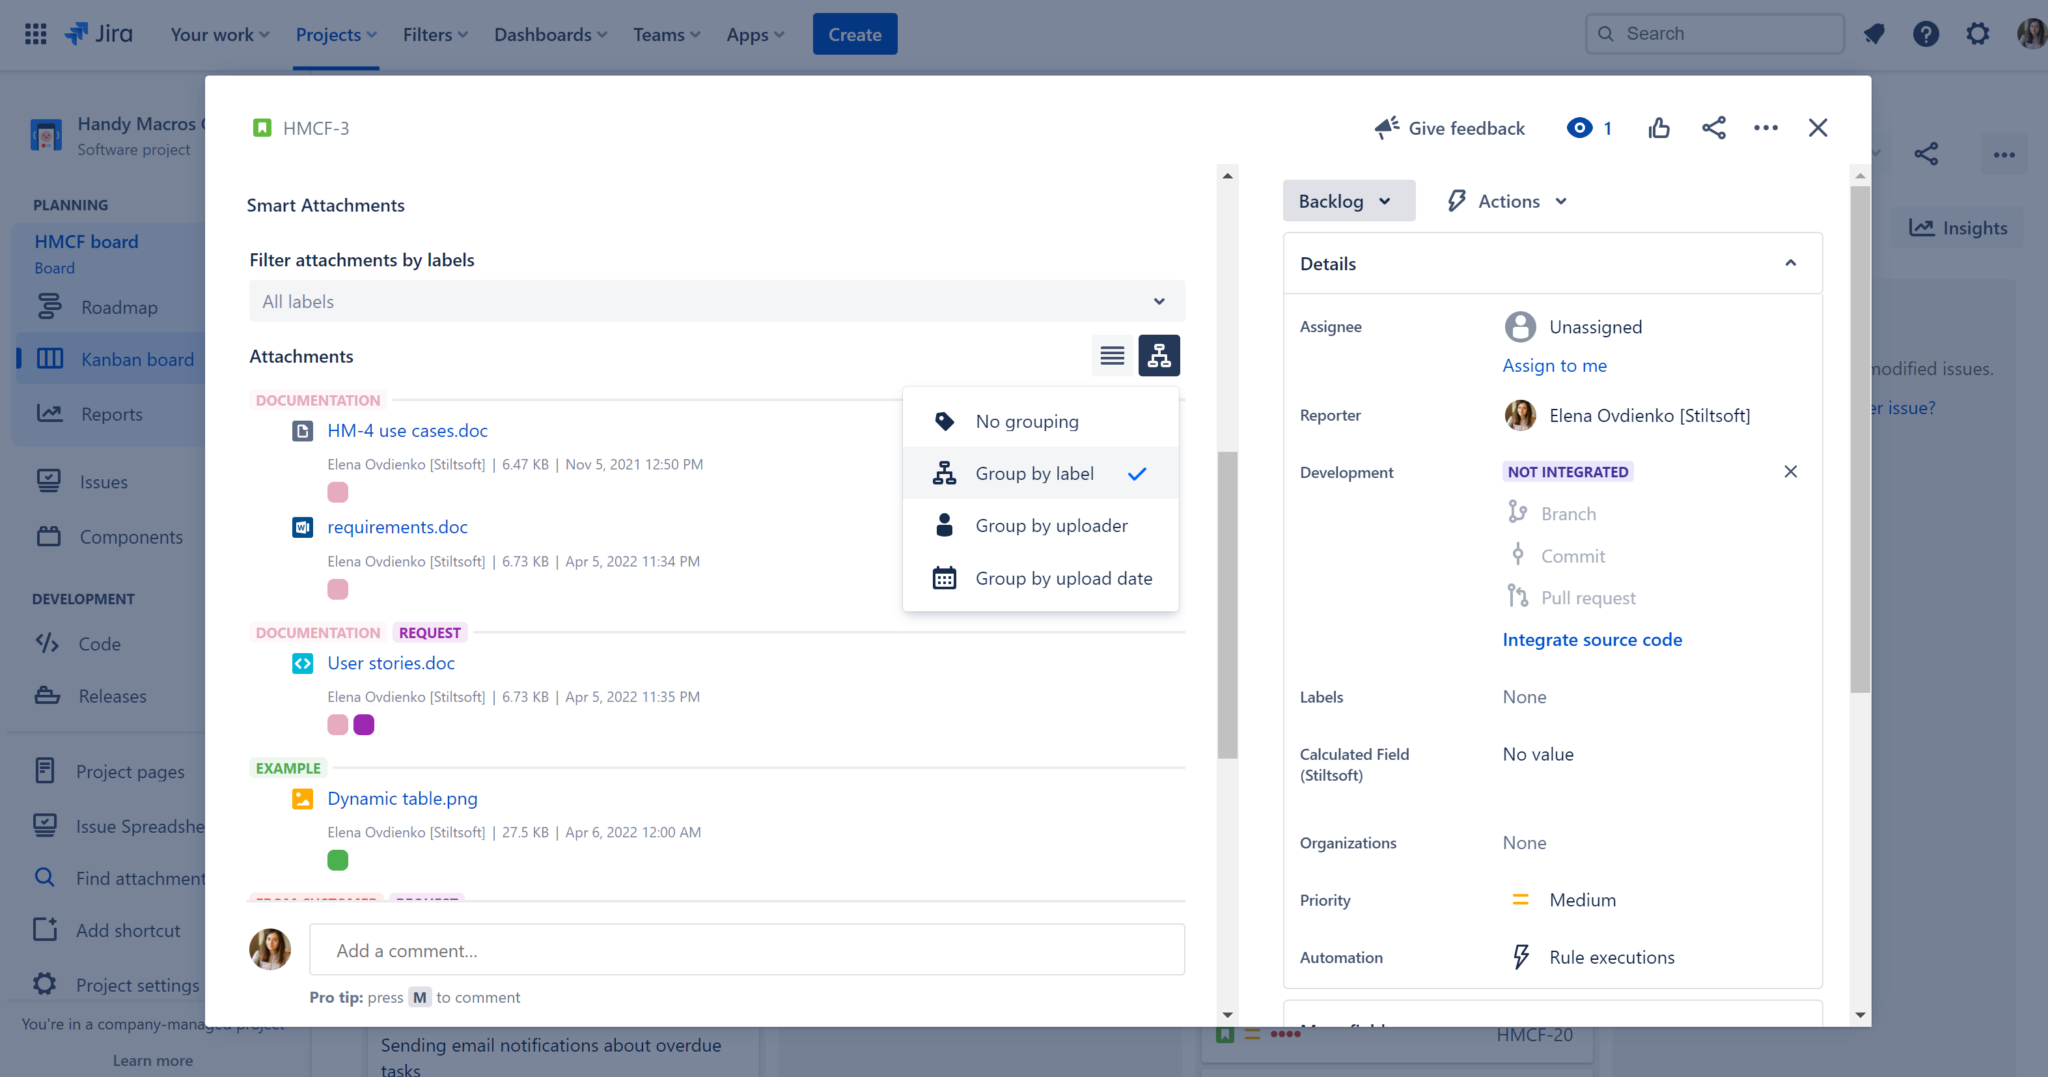
Task: Open notifications with the flag icon
Action: pos(1875,33)
